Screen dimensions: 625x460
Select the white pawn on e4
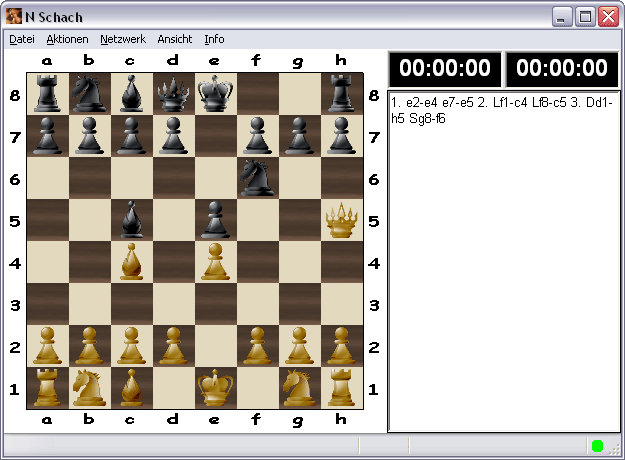click(x=215, y=262)
